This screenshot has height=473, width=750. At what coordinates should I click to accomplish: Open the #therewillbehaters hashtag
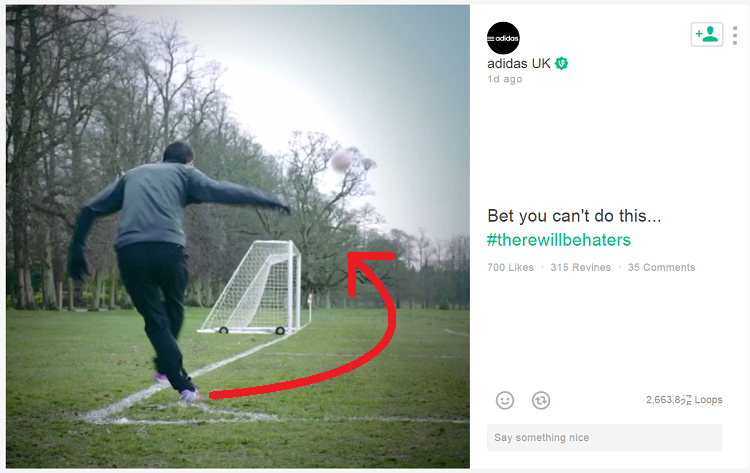pos(559,240)
